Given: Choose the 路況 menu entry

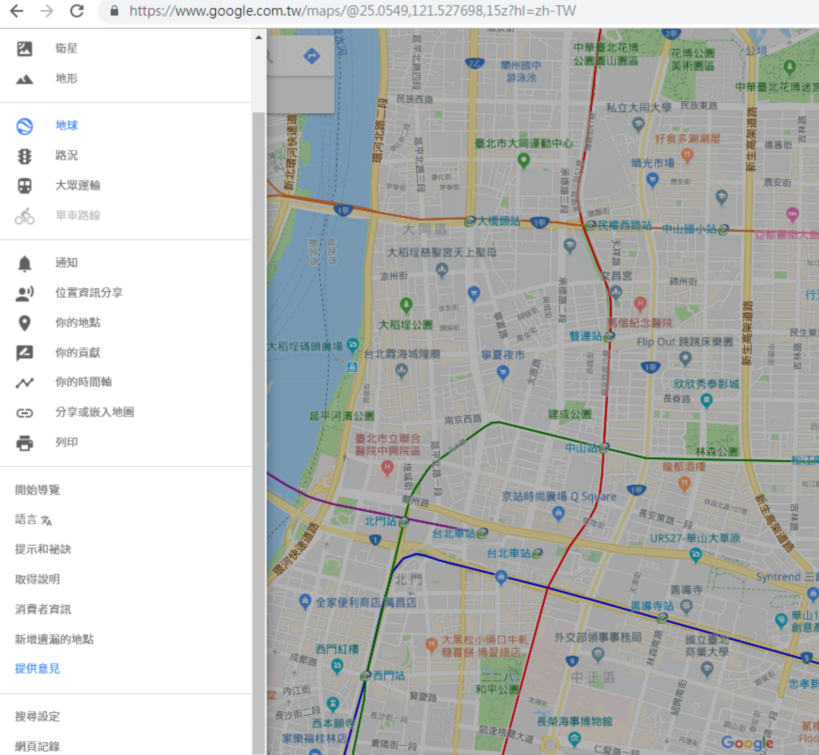Looking at the screenshot, I should pos(66,156).
